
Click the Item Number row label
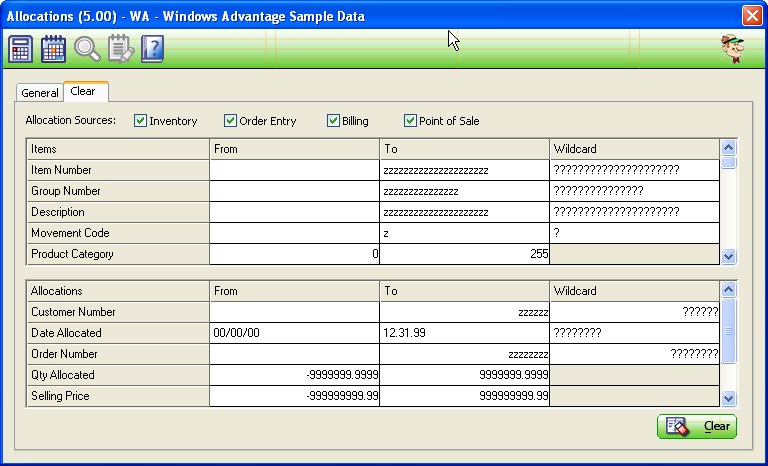(118, 170)
